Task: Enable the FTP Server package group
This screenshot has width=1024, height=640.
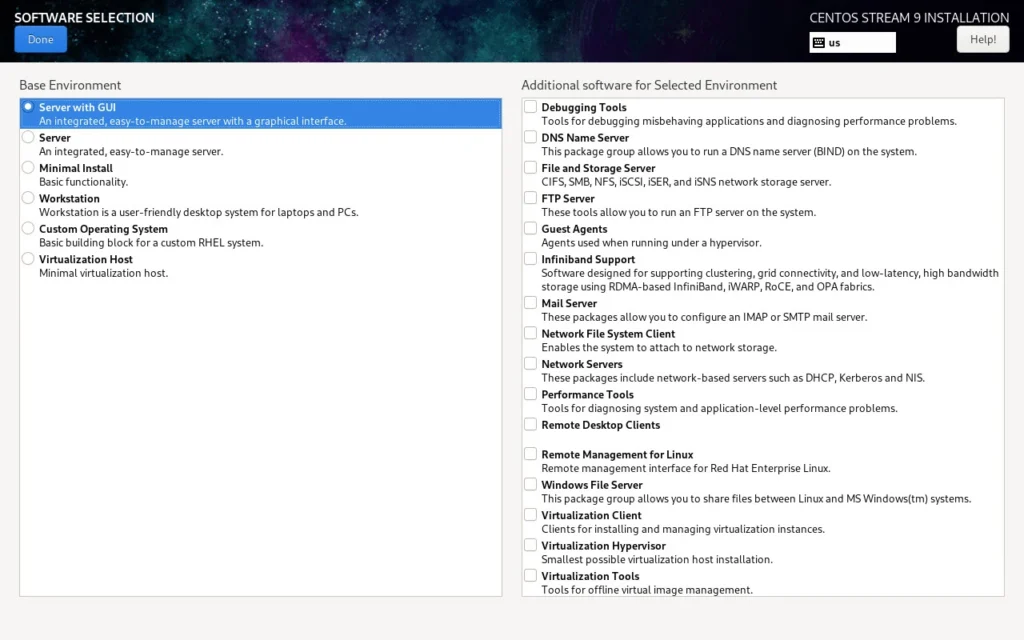Action: (x=531, y=198)
